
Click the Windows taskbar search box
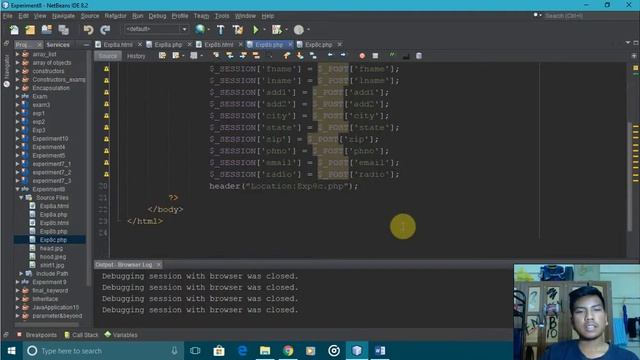(102, 351)
